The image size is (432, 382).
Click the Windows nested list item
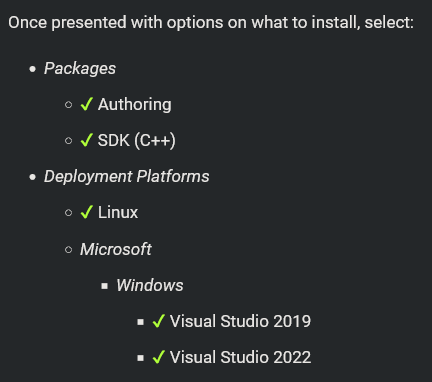(150, 285)
